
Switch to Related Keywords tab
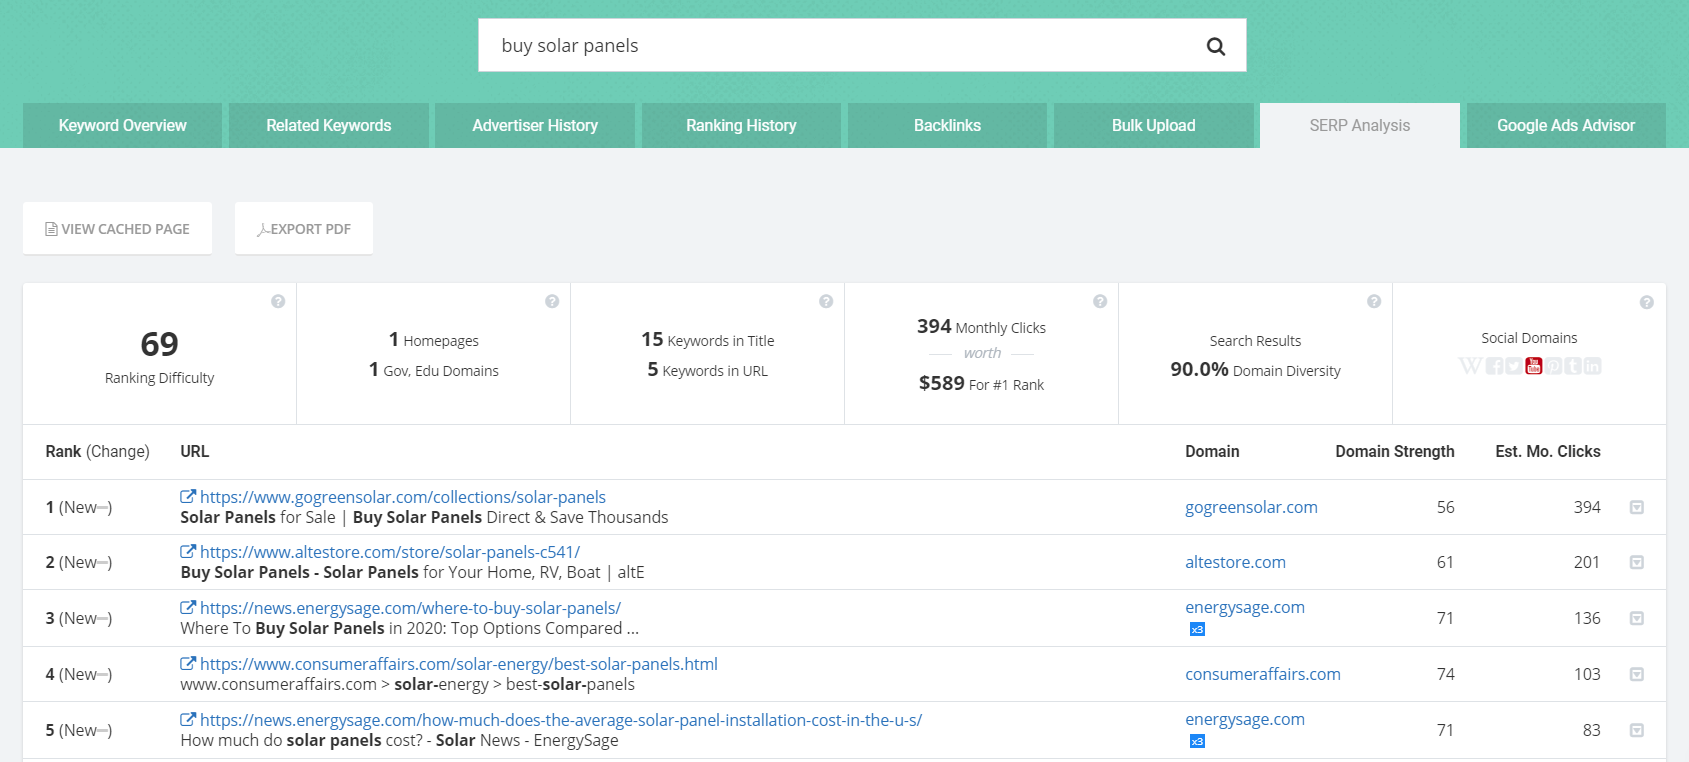[x=329, y=125]
